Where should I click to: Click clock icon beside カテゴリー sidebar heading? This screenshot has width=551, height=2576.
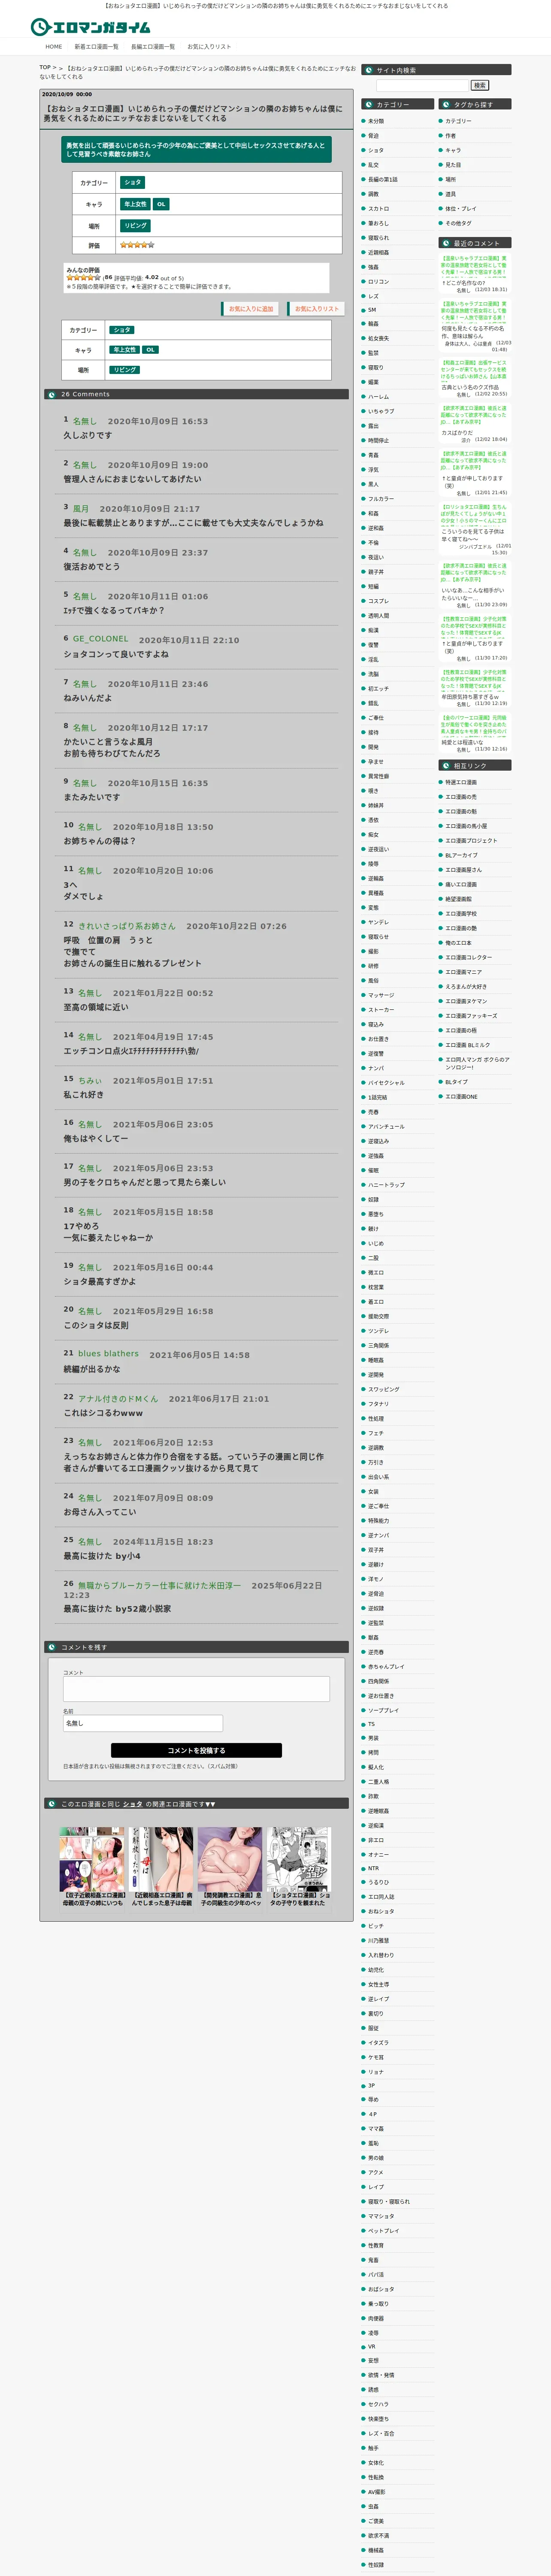click(368, 104)
